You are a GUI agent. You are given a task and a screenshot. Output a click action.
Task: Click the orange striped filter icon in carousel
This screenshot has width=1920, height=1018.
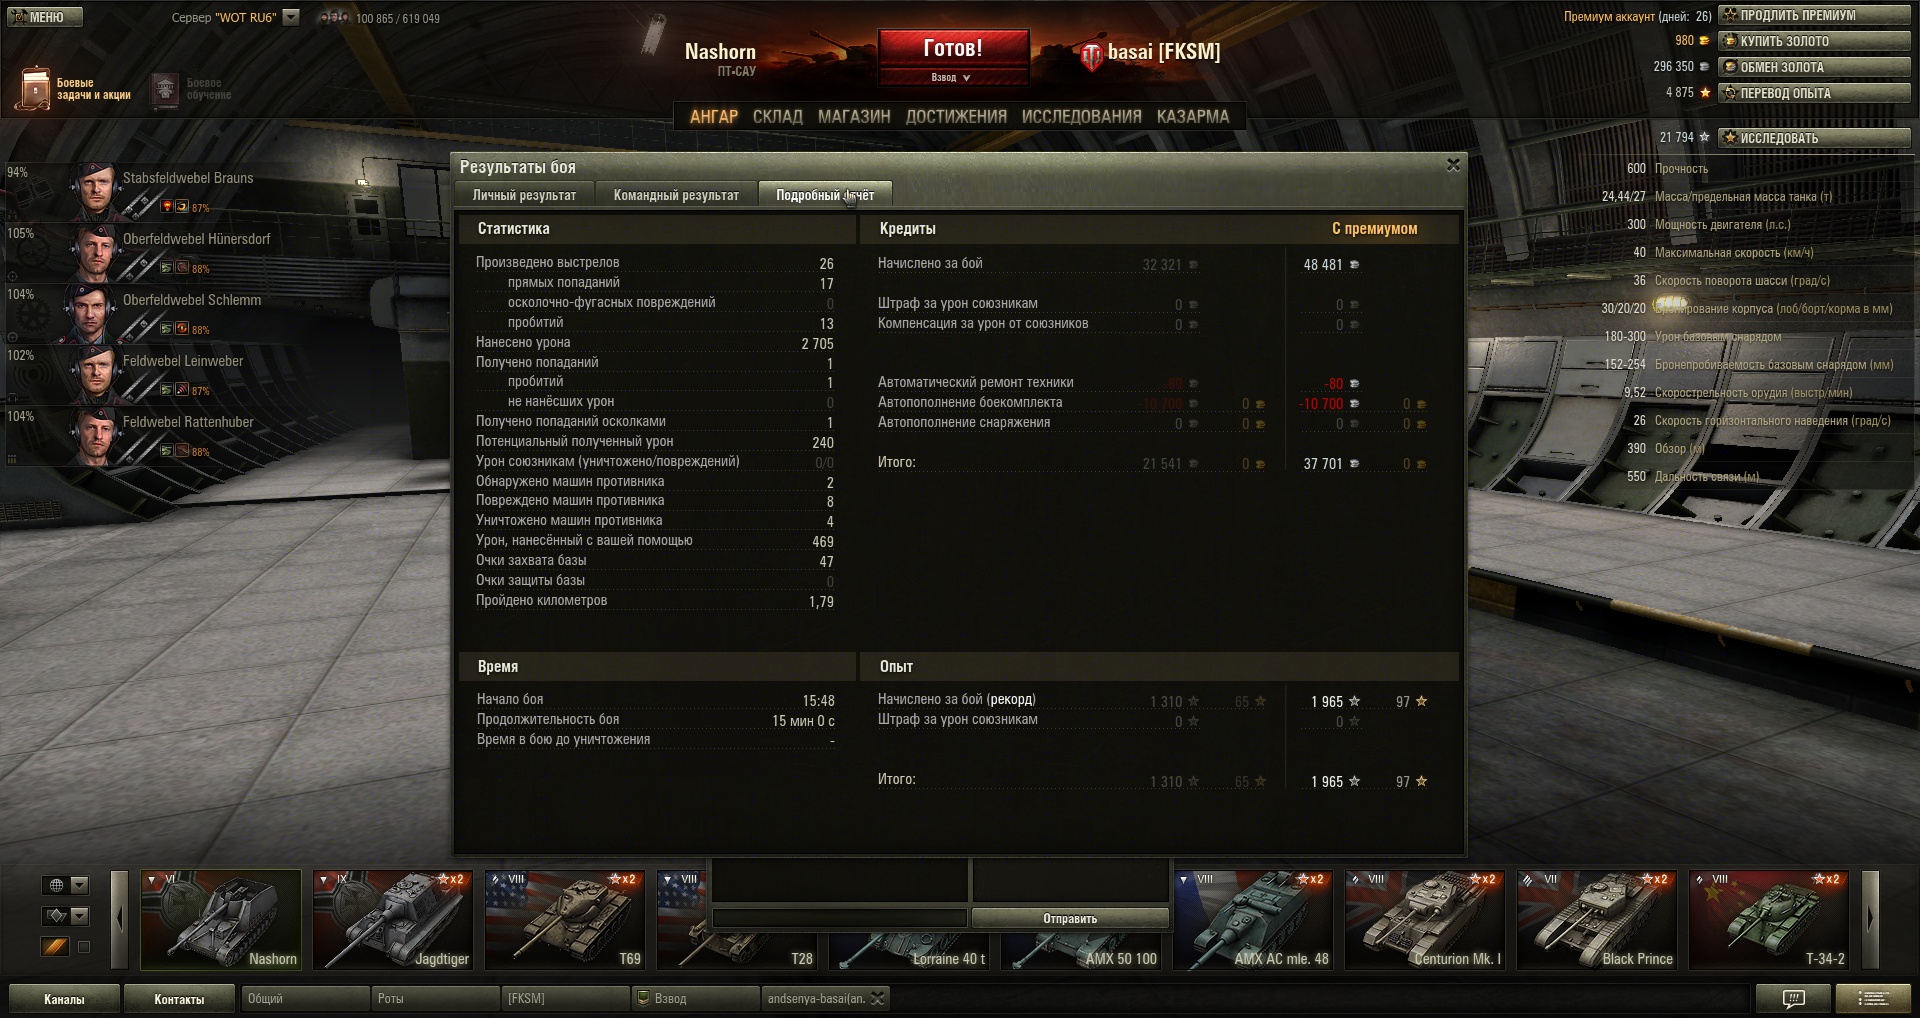tap(56, 946)
